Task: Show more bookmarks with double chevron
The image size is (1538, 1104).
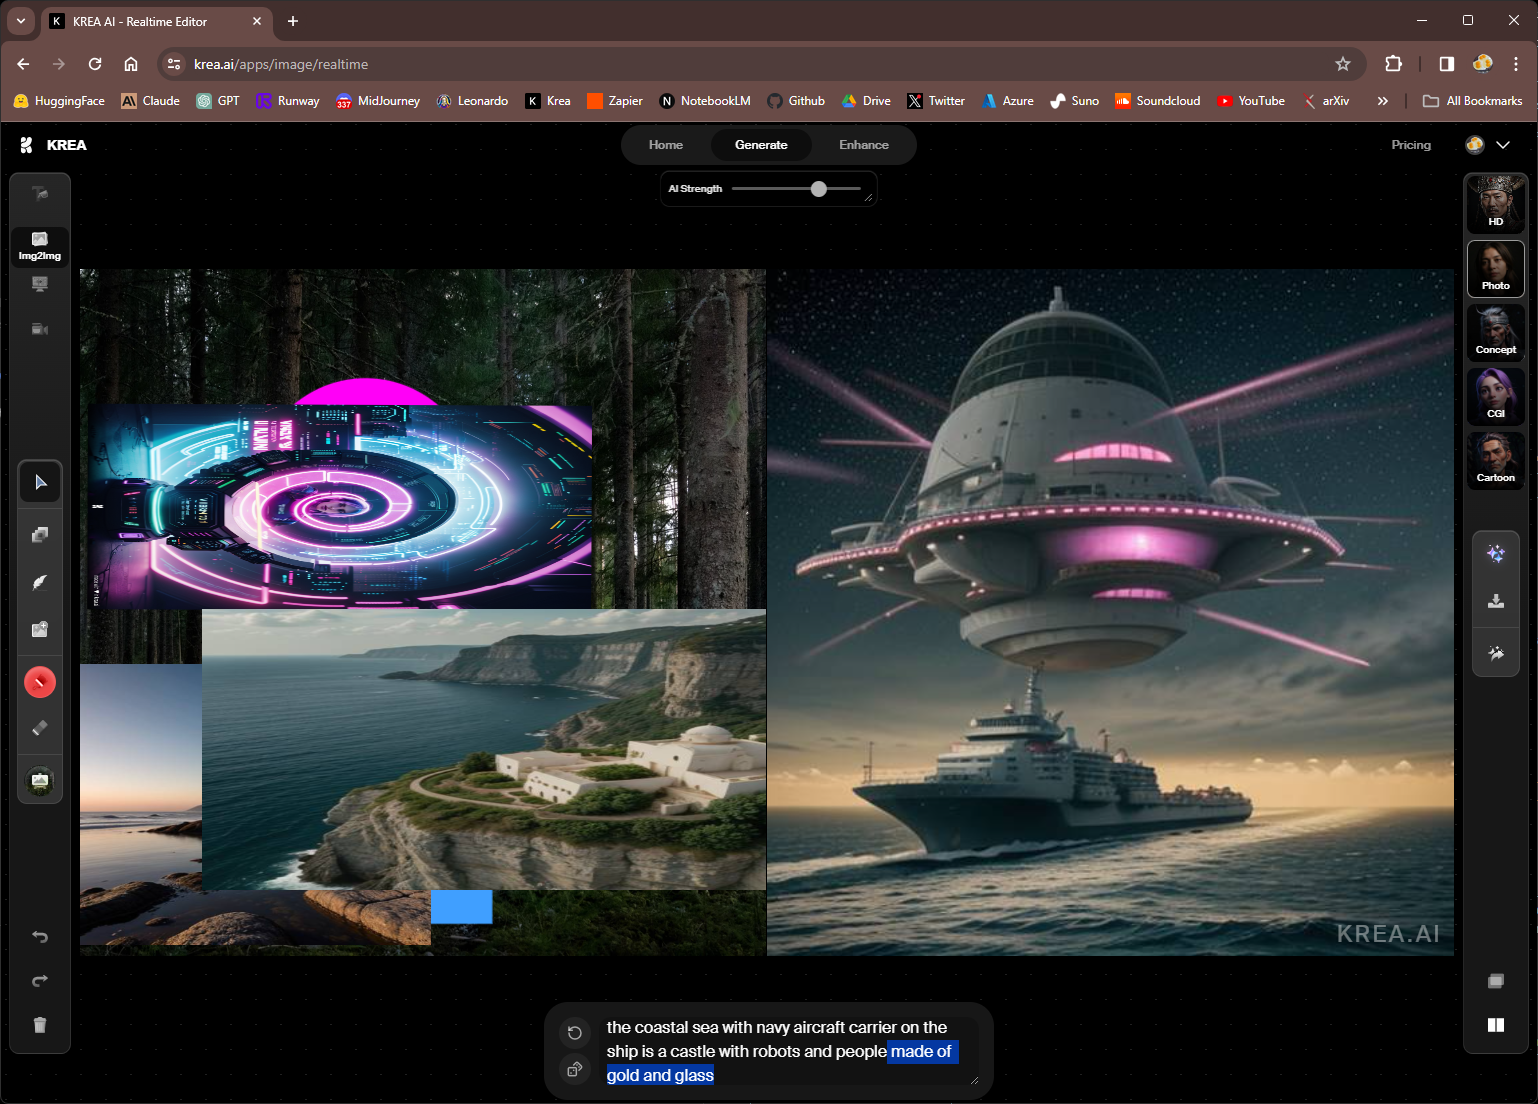Action: tap(1383, 101)
